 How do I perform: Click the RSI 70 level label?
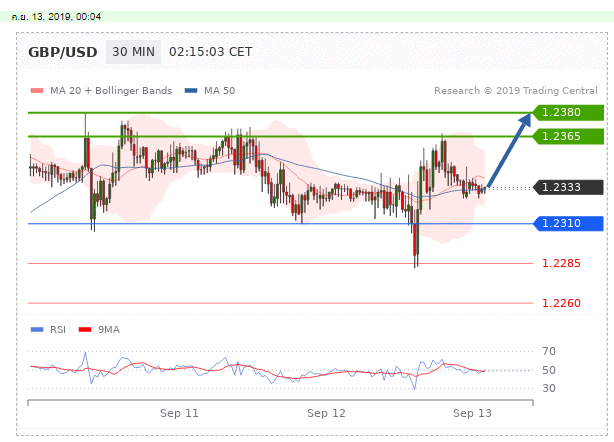click(549, 351)
